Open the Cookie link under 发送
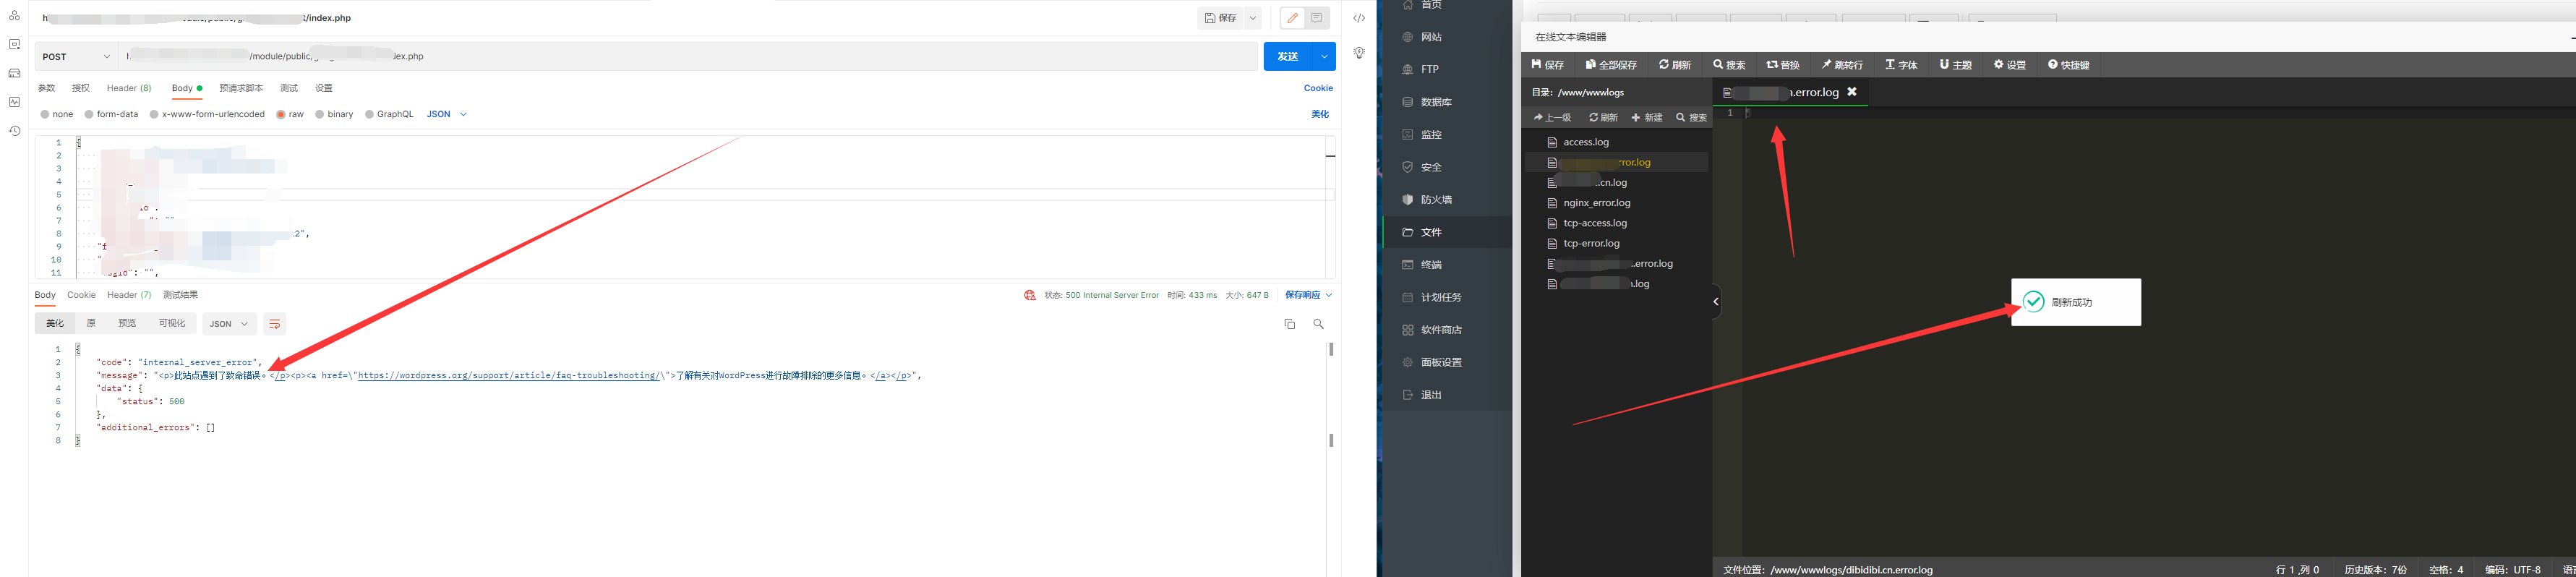 pyautogui.click(x=1318, y=88)
